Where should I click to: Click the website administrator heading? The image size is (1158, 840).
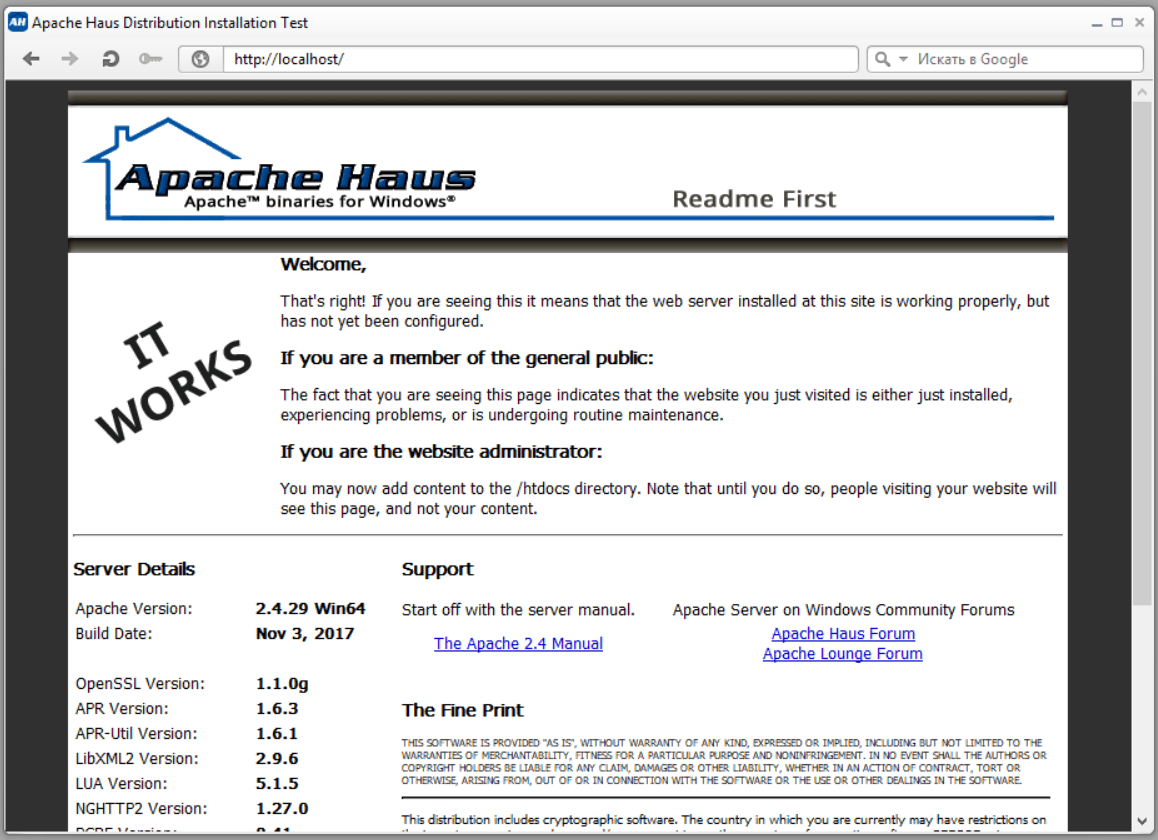point(441,451)
